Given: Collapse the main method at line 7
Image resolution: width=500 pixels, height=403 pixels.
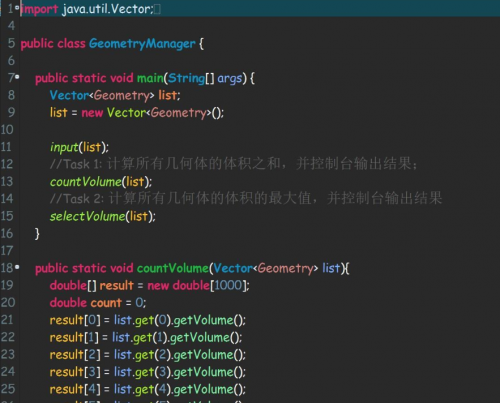Looking at the screenshot, I should (x=17, y=77).
